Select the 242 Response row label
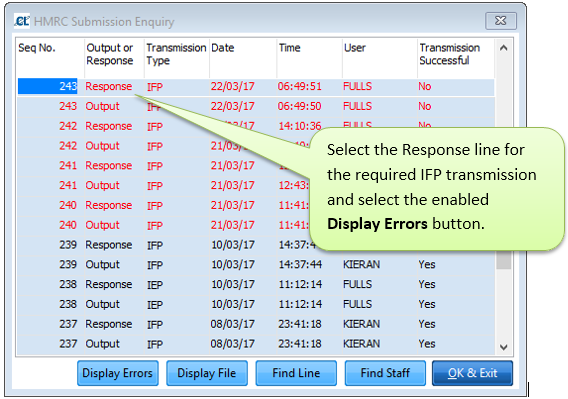 (109, 126)
